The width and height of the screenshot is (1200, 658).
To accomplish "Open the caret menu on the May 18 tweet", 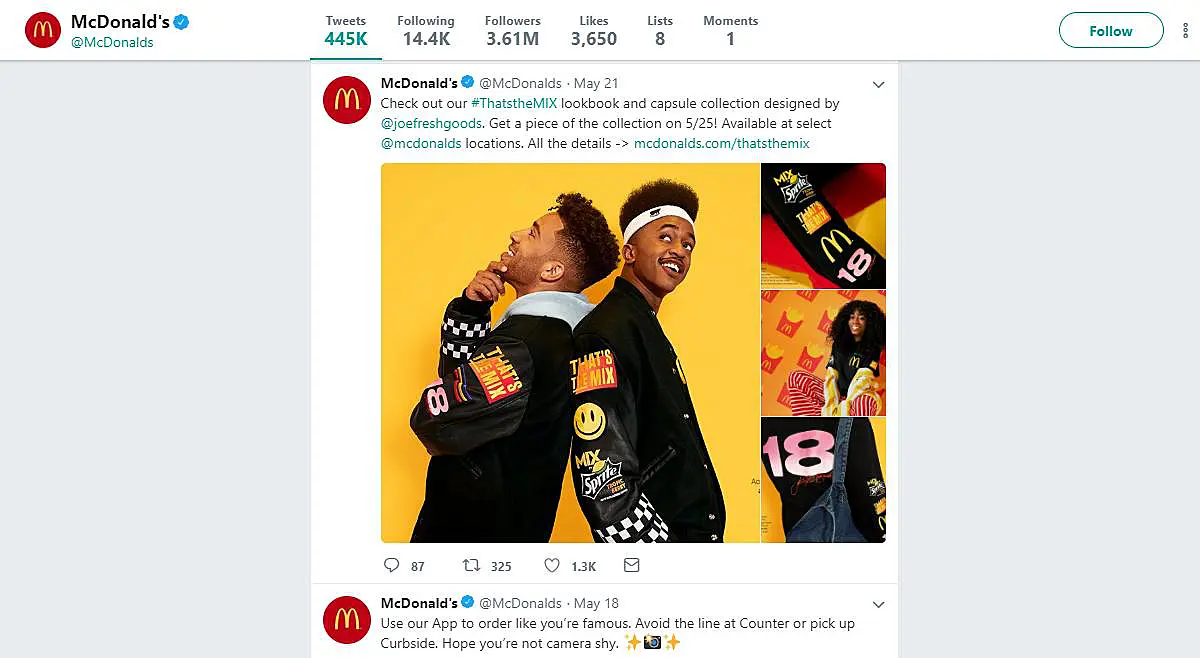I will (x=878, y=604).
